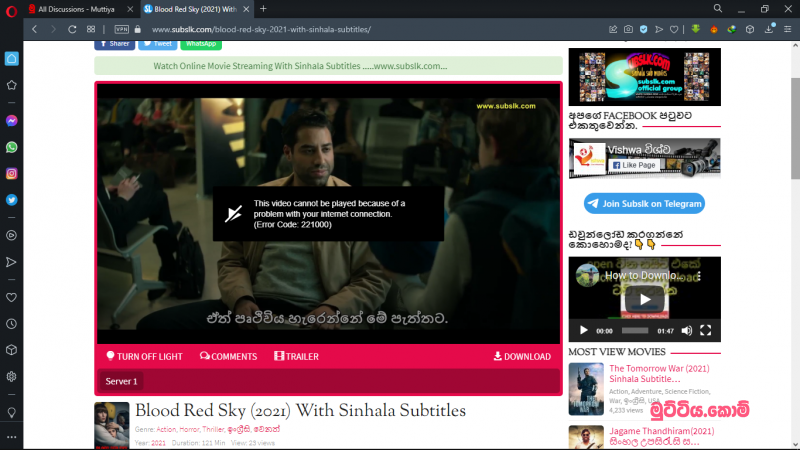
Task: Open the Opera main menu logo
Action: click(11, 11)
